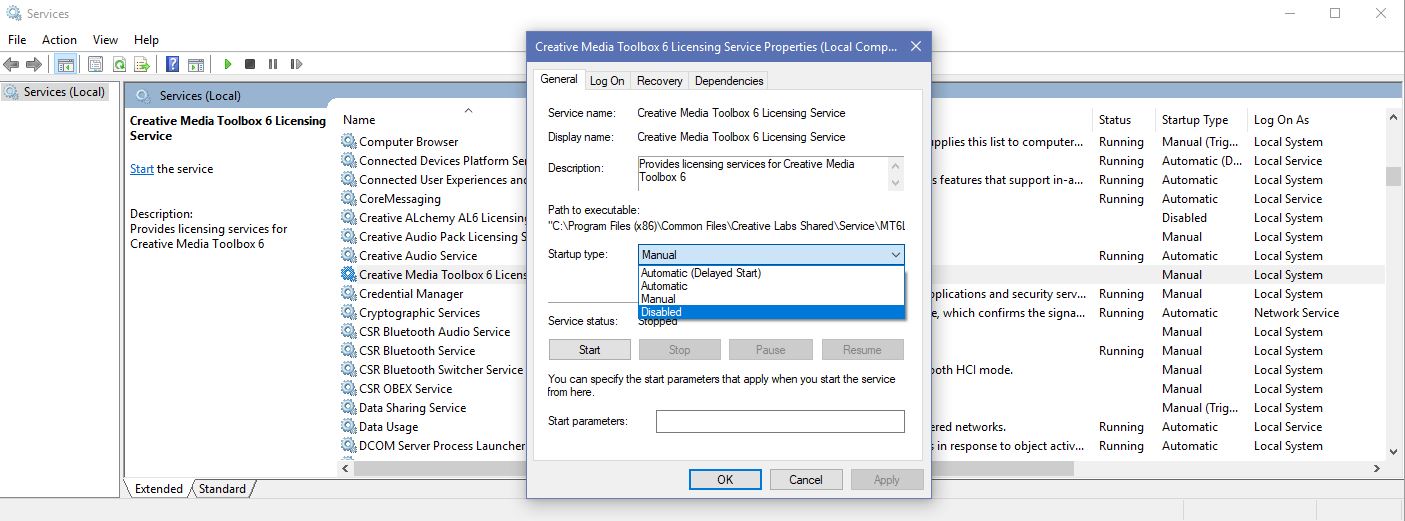Choose Manual option in dropdown list

771,299
